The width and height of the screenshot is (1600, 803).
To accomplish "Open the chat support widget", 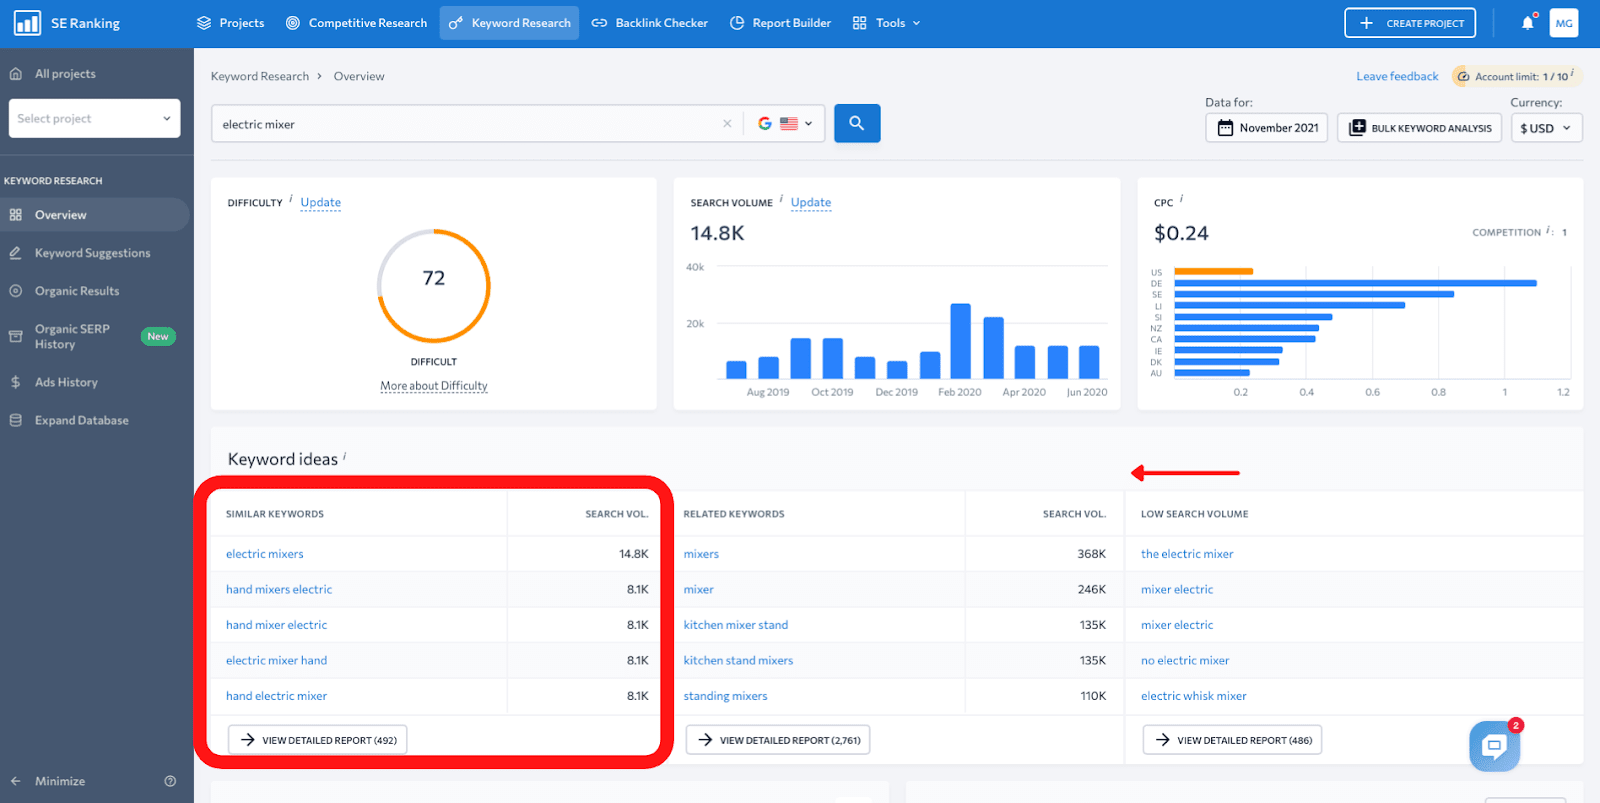I will click(1494, 745).
